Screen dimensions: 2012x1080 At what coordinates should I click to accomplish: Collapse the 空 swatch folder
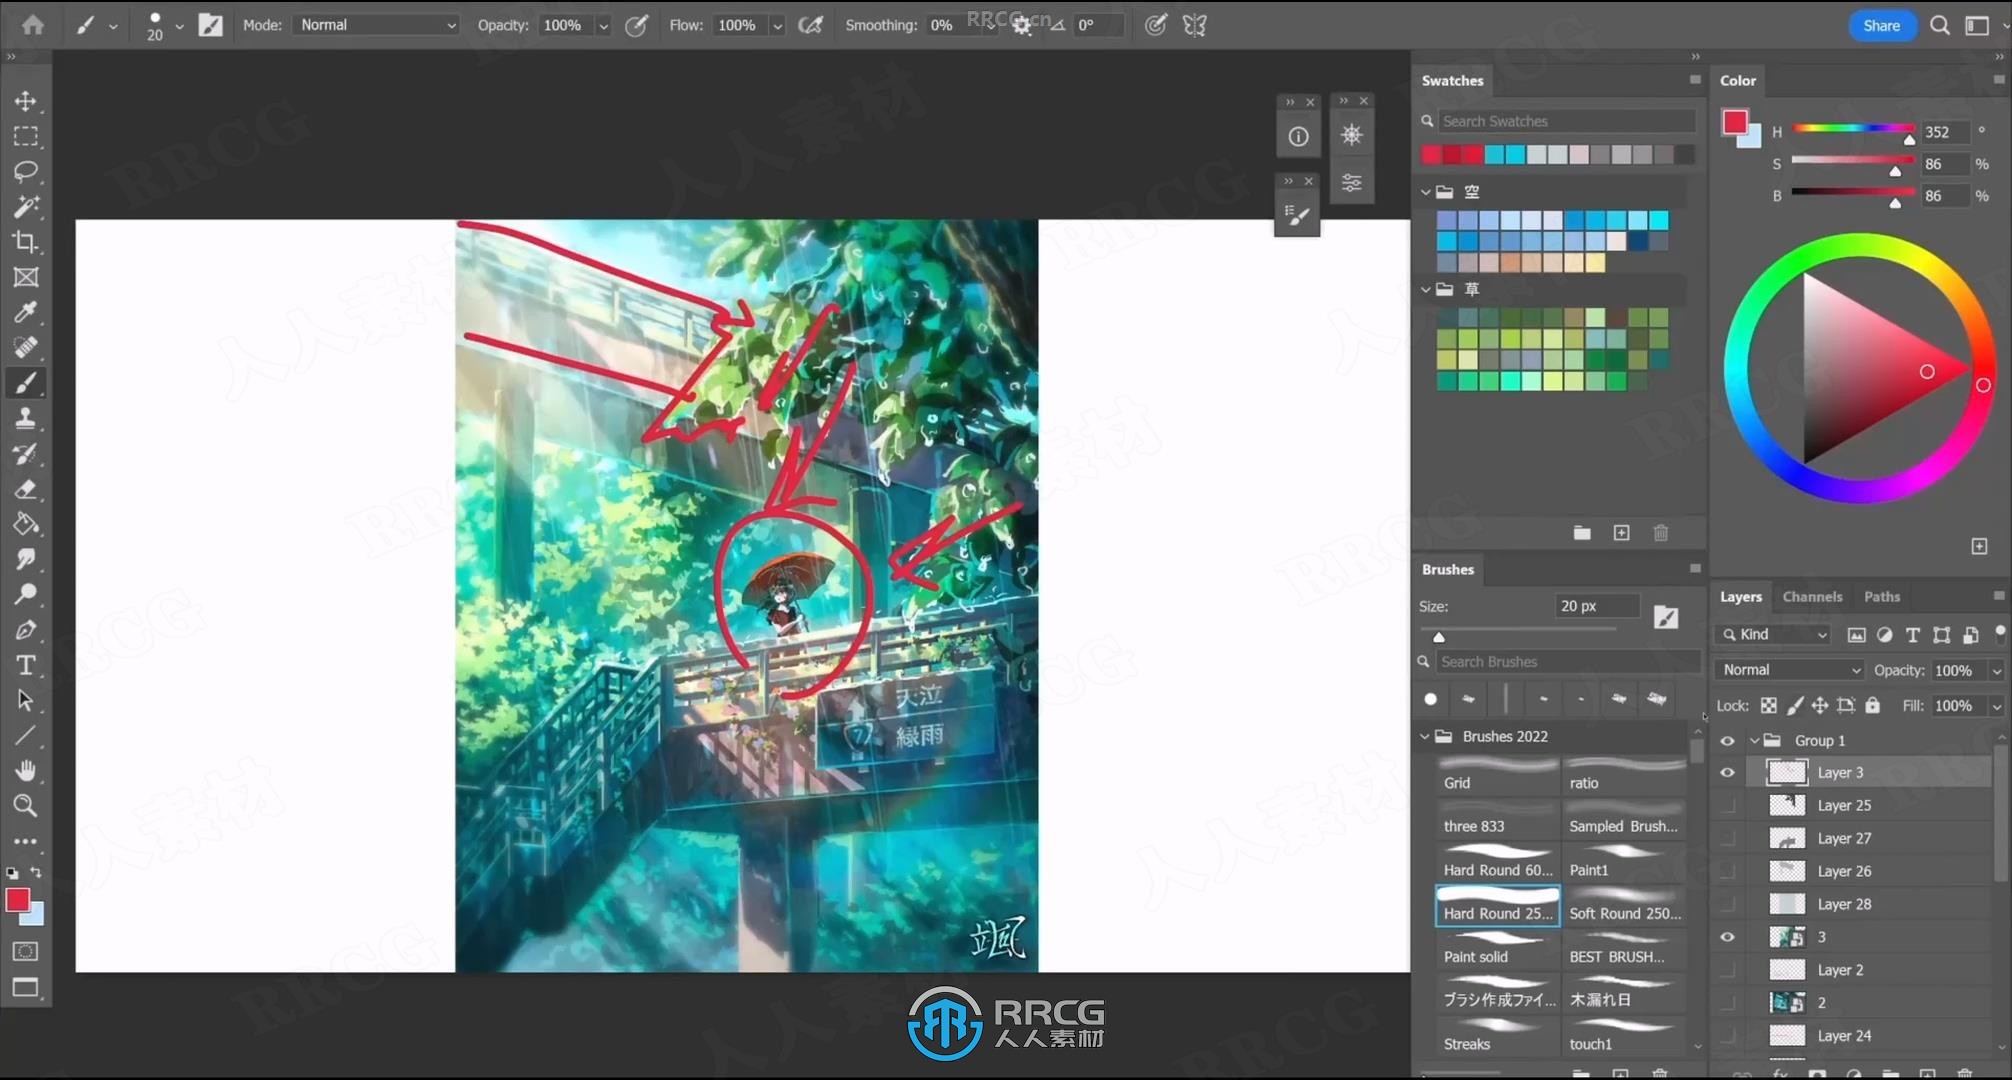[x=1426, y=192]
